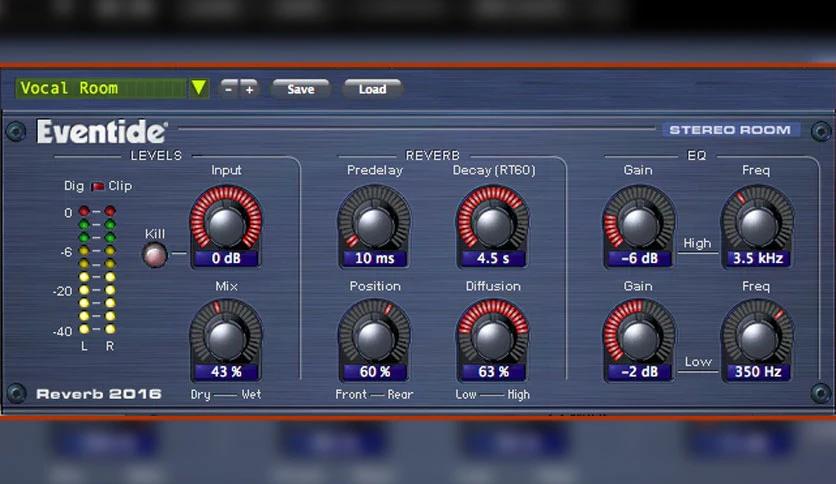836x484 pixels.
Task: Click the 60 % position value display
Action: tap(374, 372)
